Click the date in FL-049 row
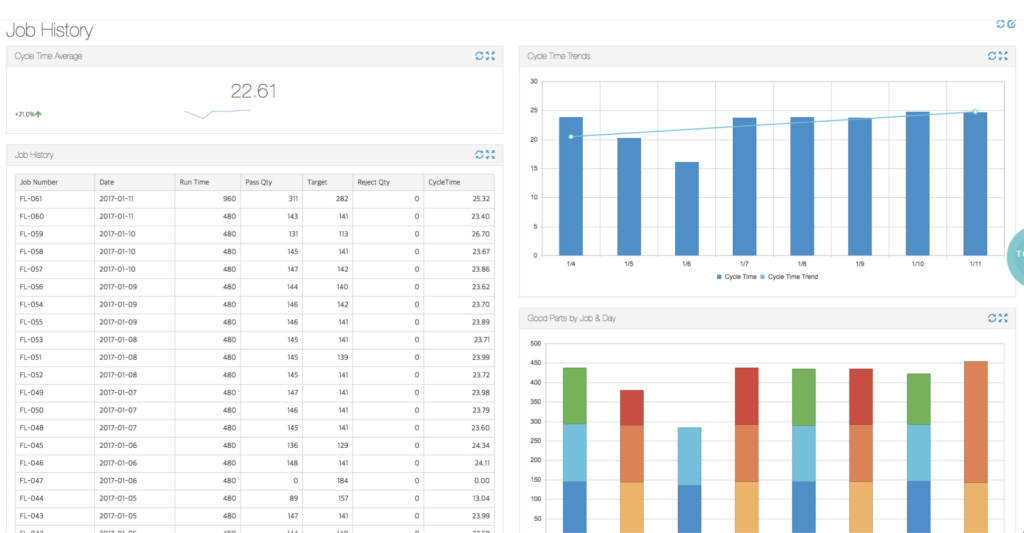The height and width of the screenshot is (533, 1024). pos(116,393)
